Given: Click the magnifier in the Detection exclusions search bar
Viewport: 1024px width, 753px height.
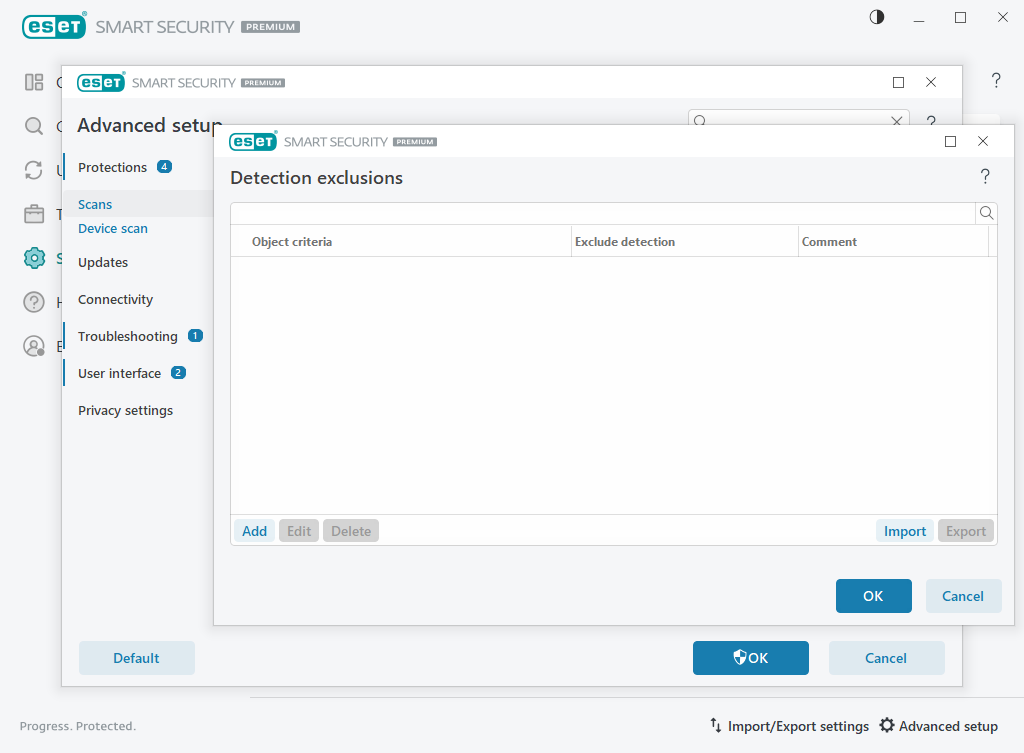Looking at the screenshot, I should [986, 213].
